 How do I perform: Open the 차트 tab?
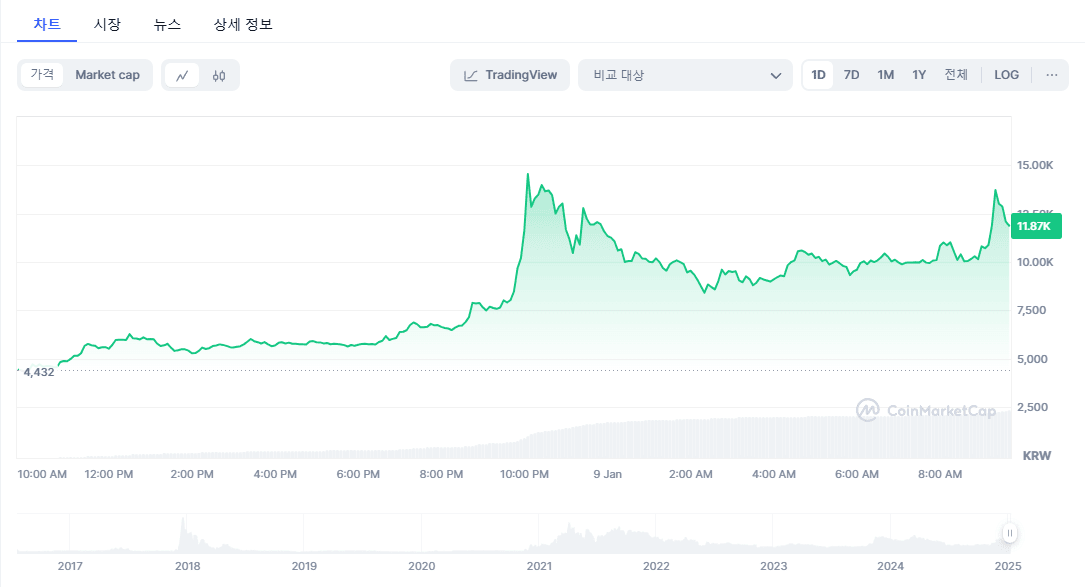coord(47,24)
